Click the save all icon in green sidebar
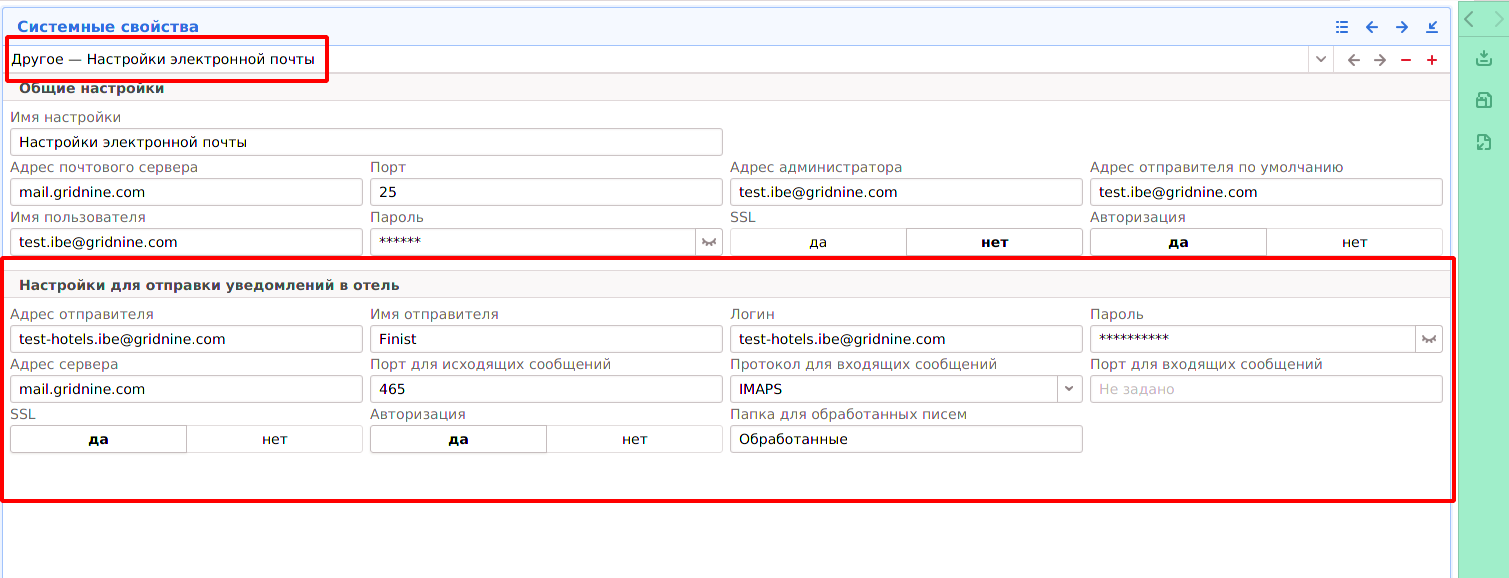1509x578 pixels. pos(1484,100)
